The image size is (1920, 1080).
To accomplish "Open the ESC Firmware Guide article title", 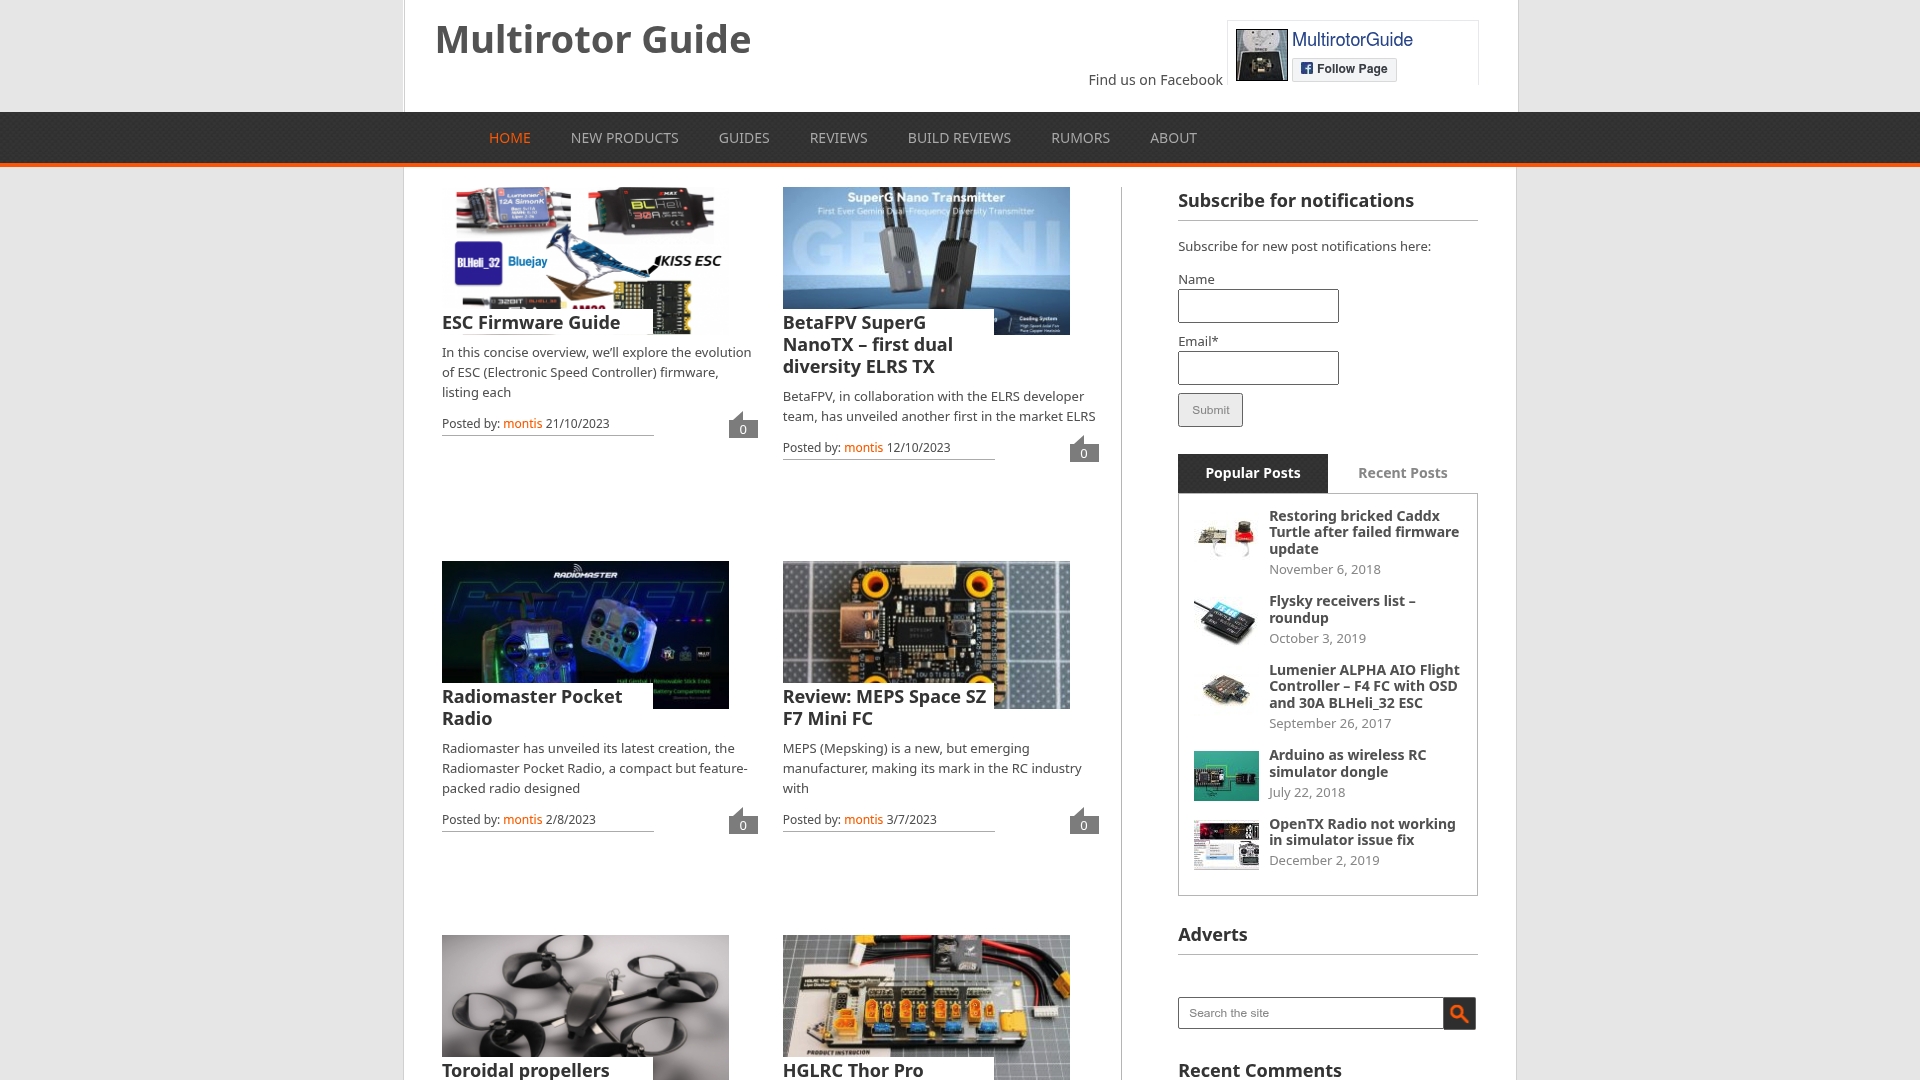I will click(x=531, y=323).
